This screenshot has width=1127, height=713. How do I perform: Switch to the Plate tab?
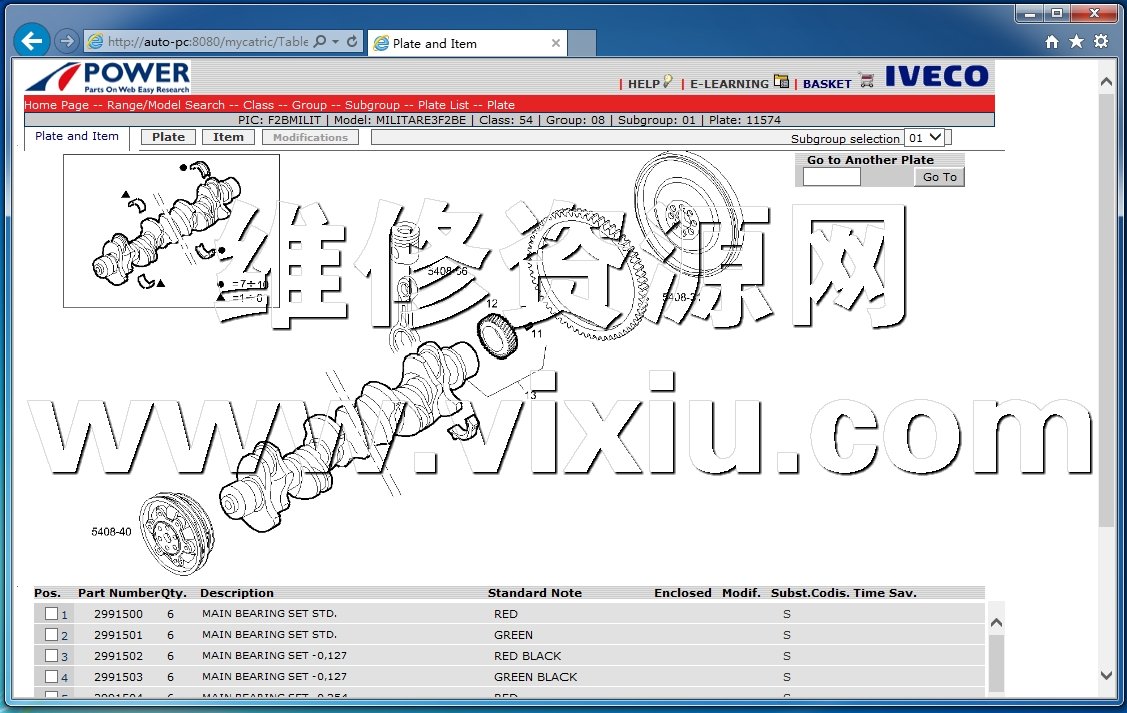168,137
